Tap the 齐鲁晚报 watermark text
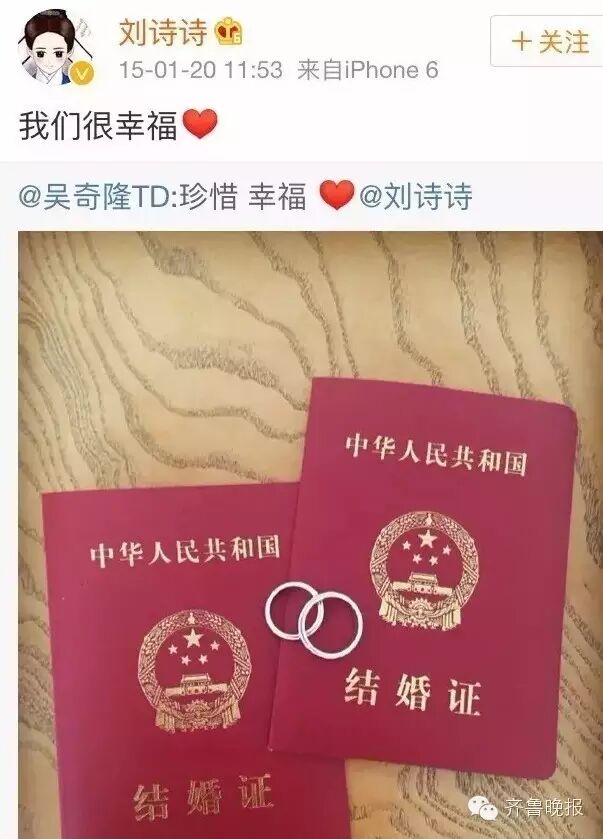 [543, 808]
